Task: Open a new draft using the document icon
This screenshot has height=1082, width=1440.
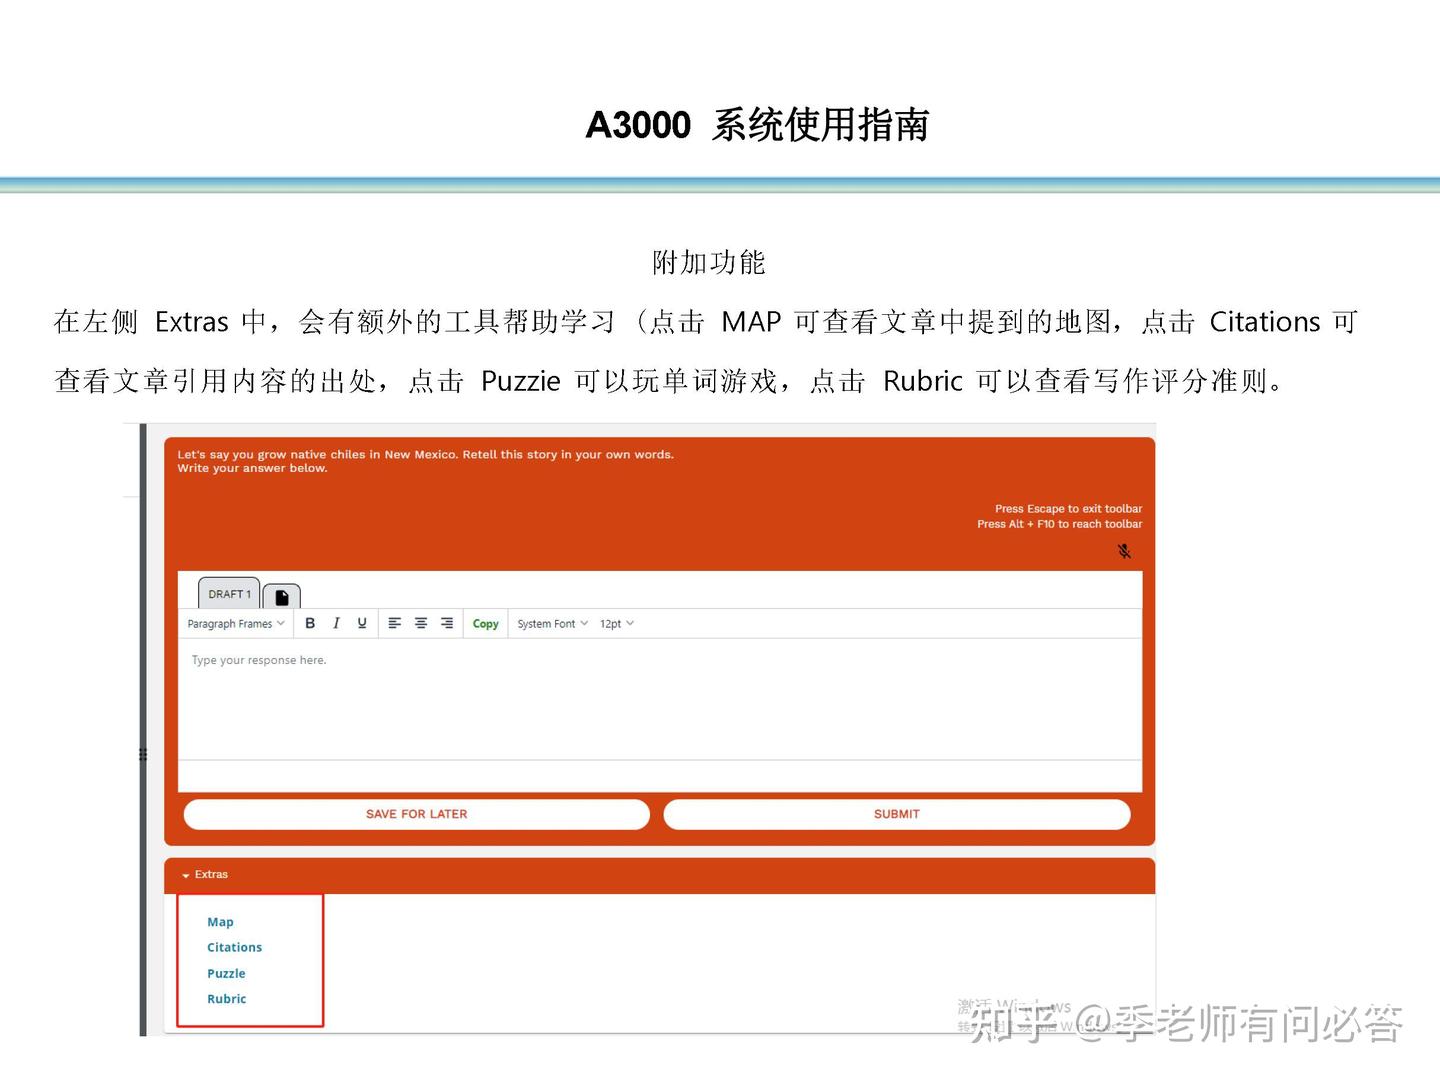Action: point(282,594)
